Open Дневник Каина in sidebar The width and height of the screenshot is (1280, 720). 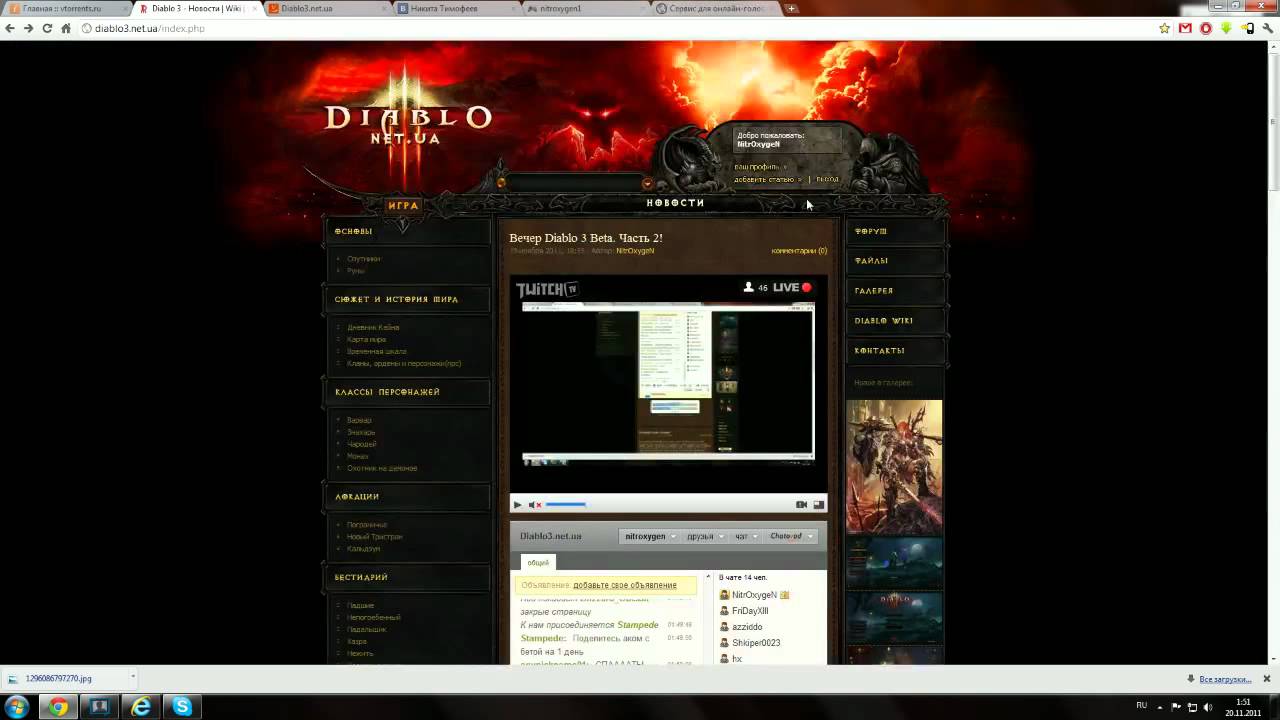(373, 327)
